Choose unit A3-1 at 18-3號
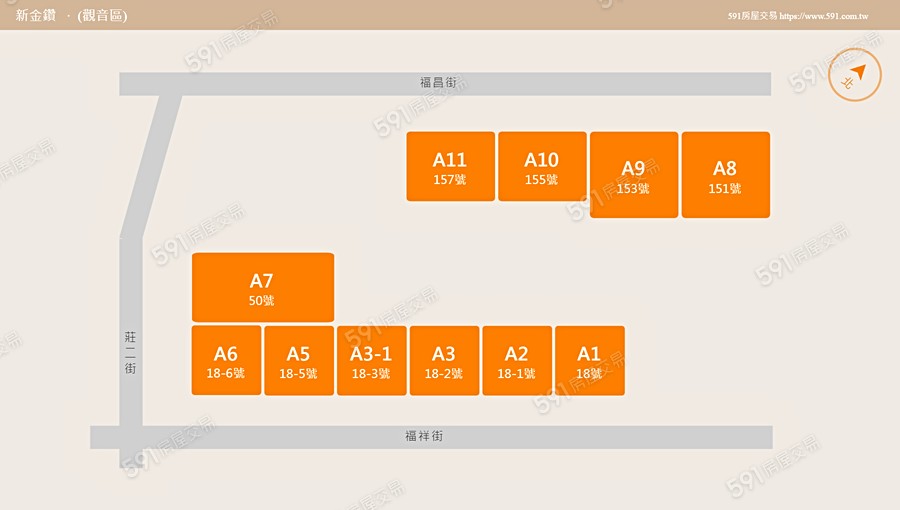900x510 pixels. click(x=371, y=361)
